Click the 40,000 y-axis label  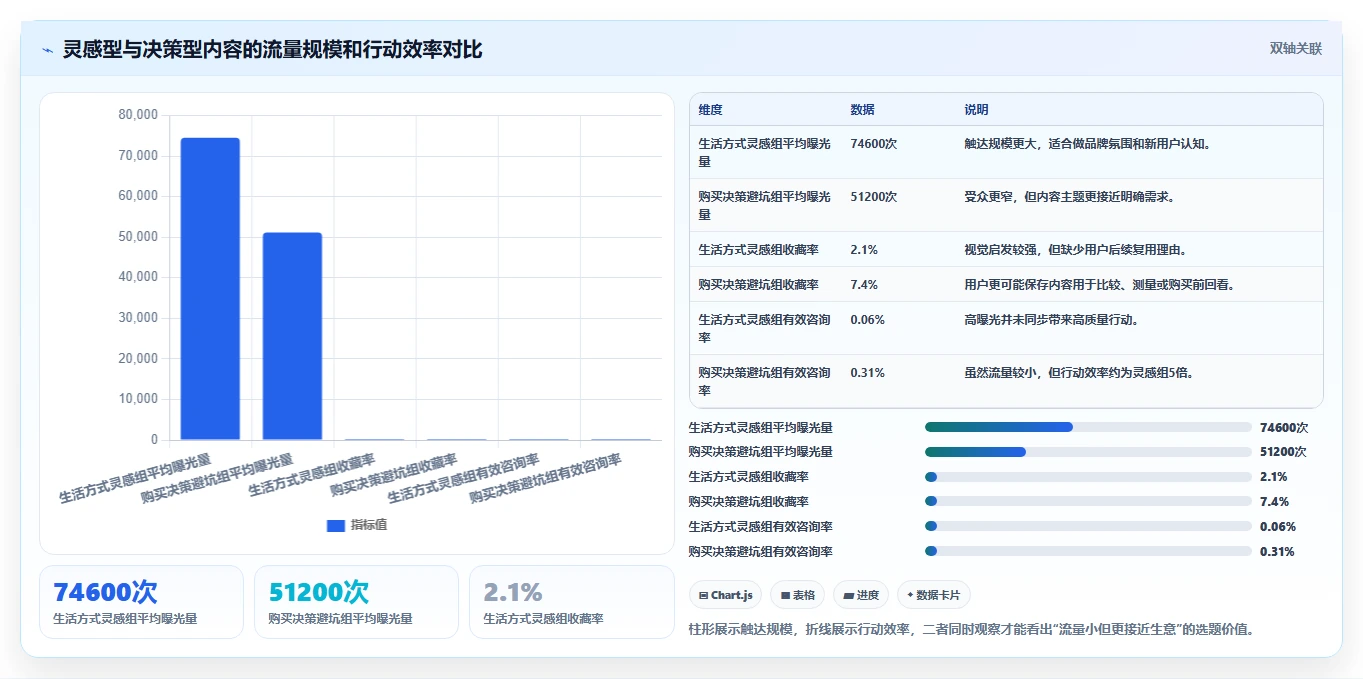(x=138, y=277)
